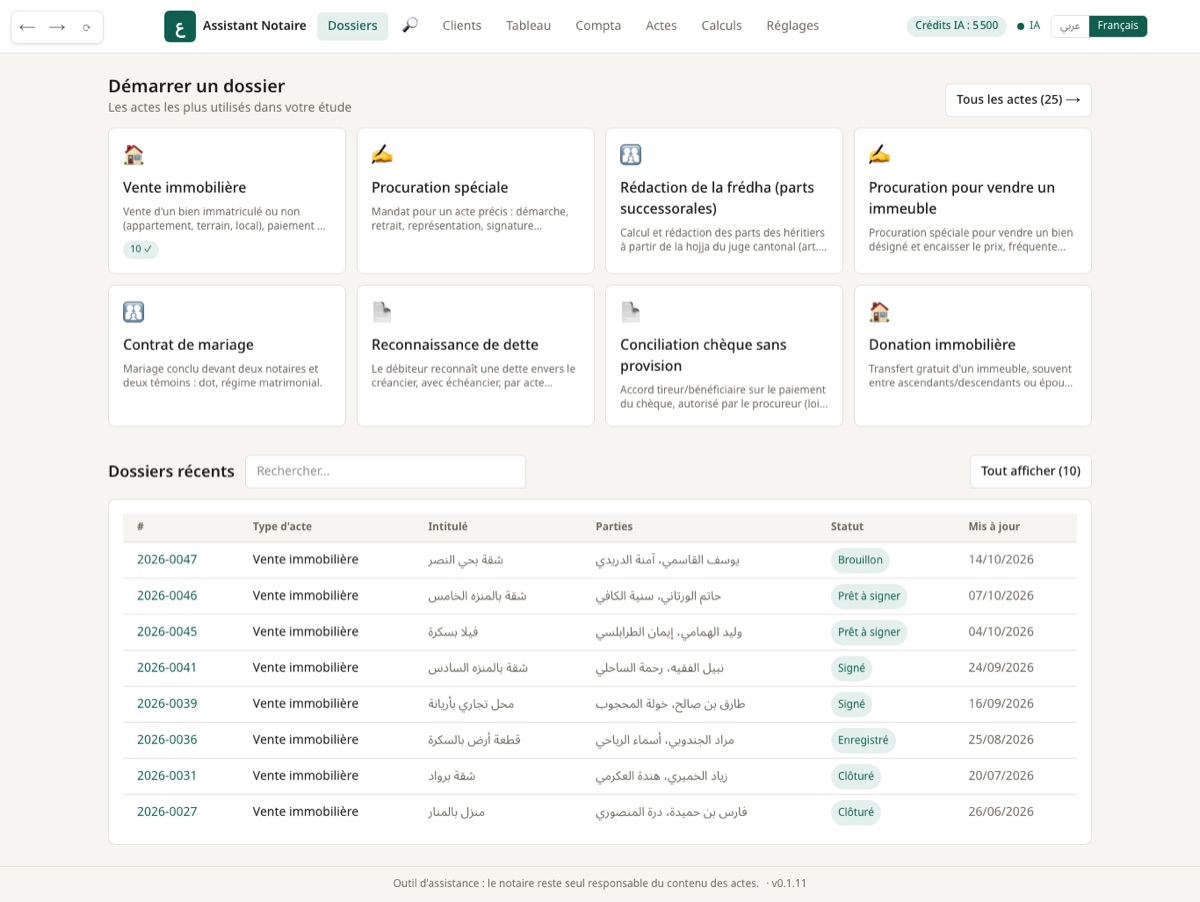
Task: Open the Dossiers tab
Action: (x=353, y=26)
